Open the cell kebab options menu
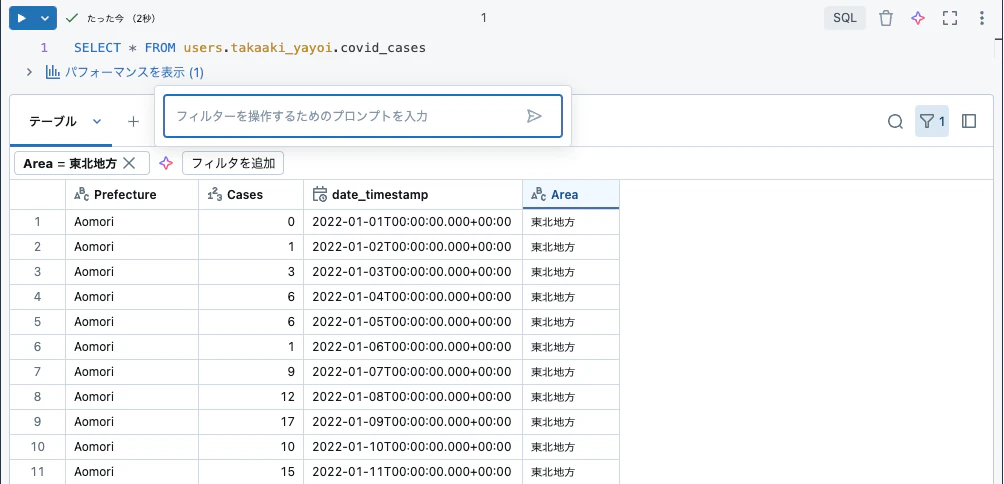This screenshot has width=1004, height=484. coord(982,18)
